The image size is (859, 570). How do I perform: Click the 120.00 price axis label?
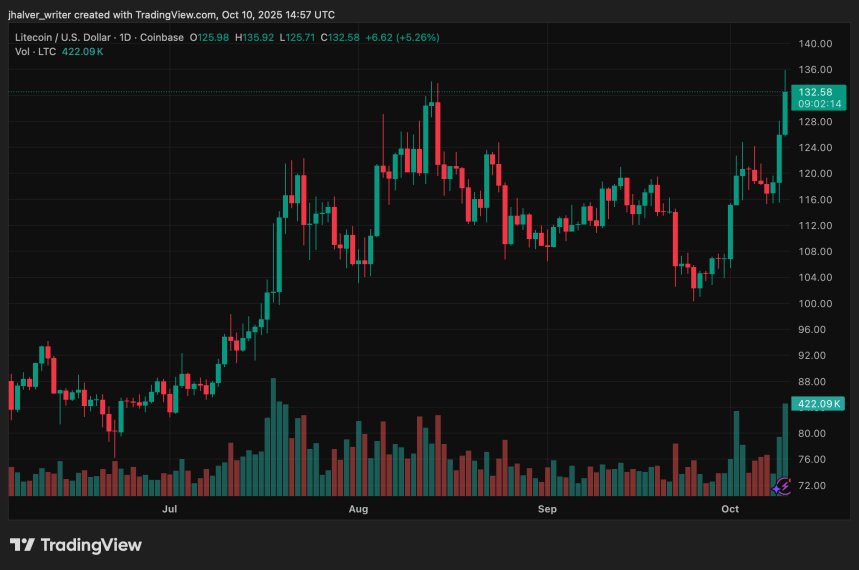tap(816, 174)
